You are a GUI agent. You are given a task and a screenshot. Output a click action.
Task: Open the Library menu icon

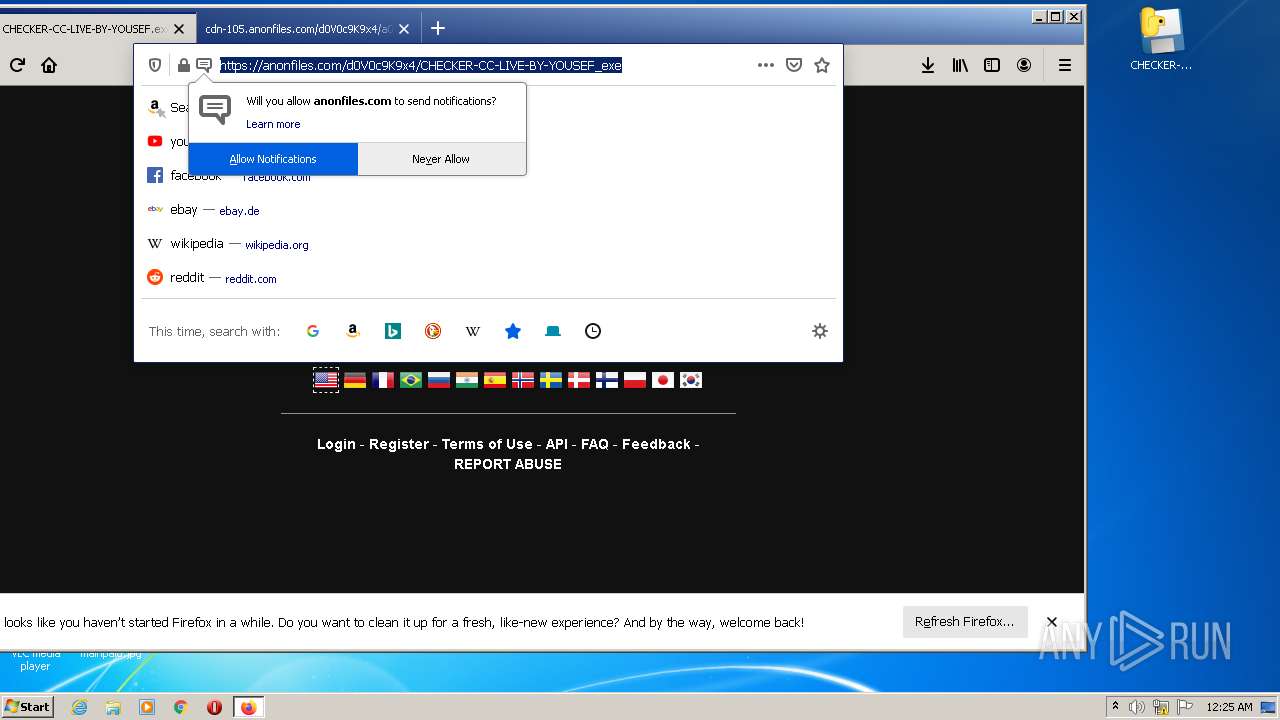960,65
